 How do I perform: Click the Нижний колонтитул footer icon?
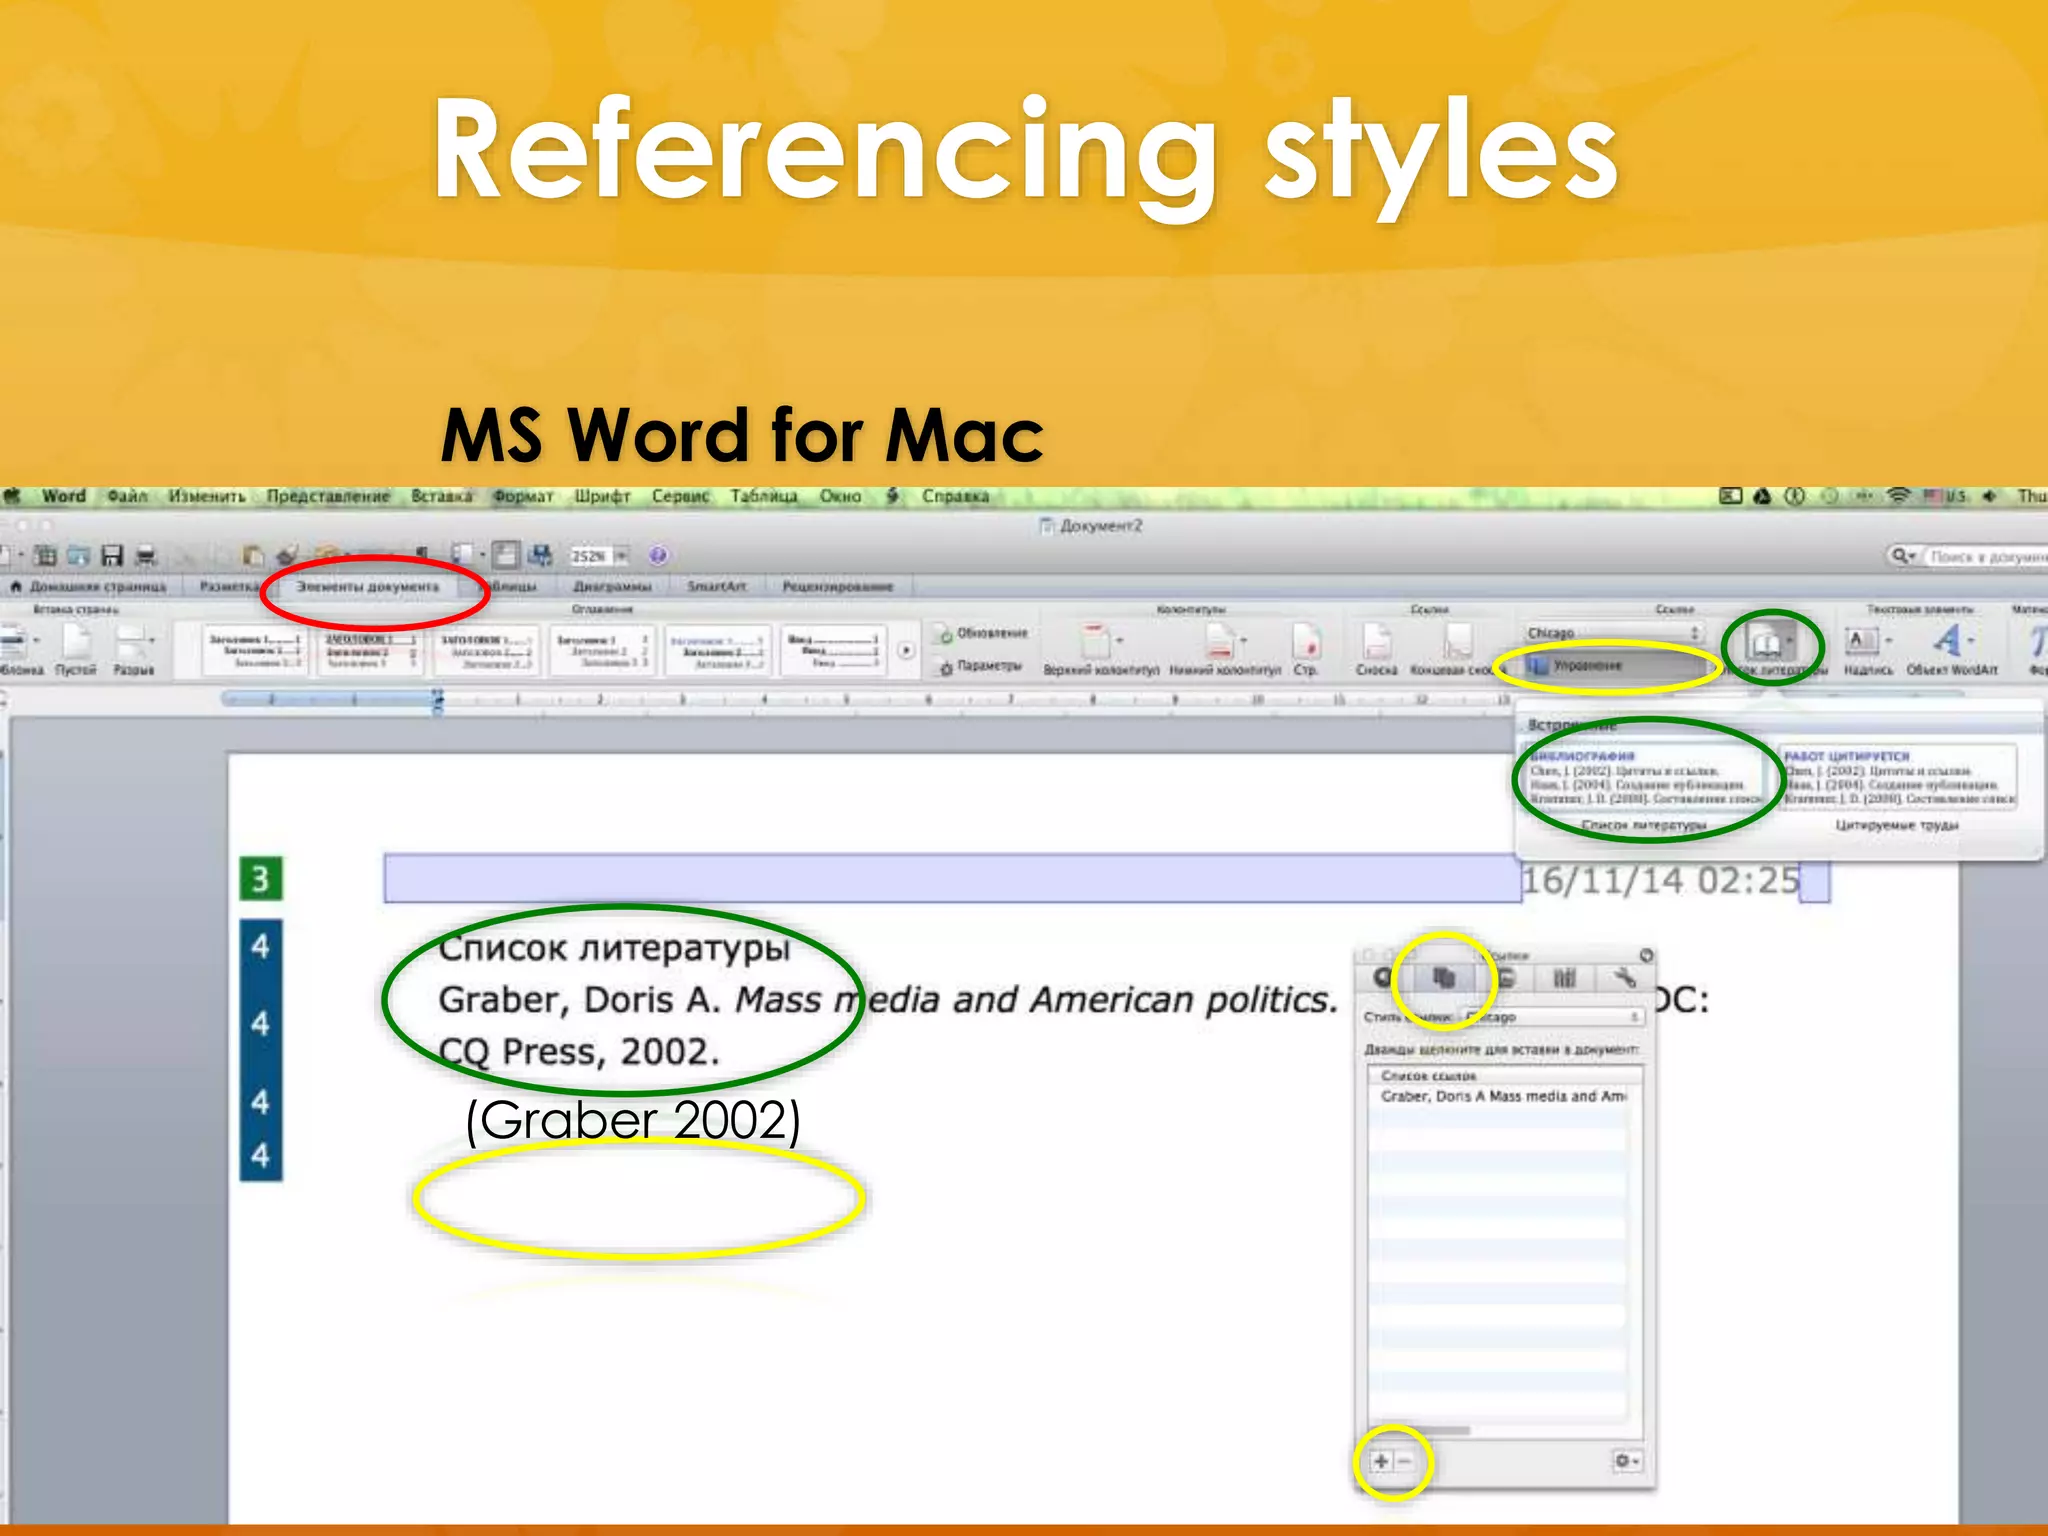pyautogui.click(x=1221, y=640)
